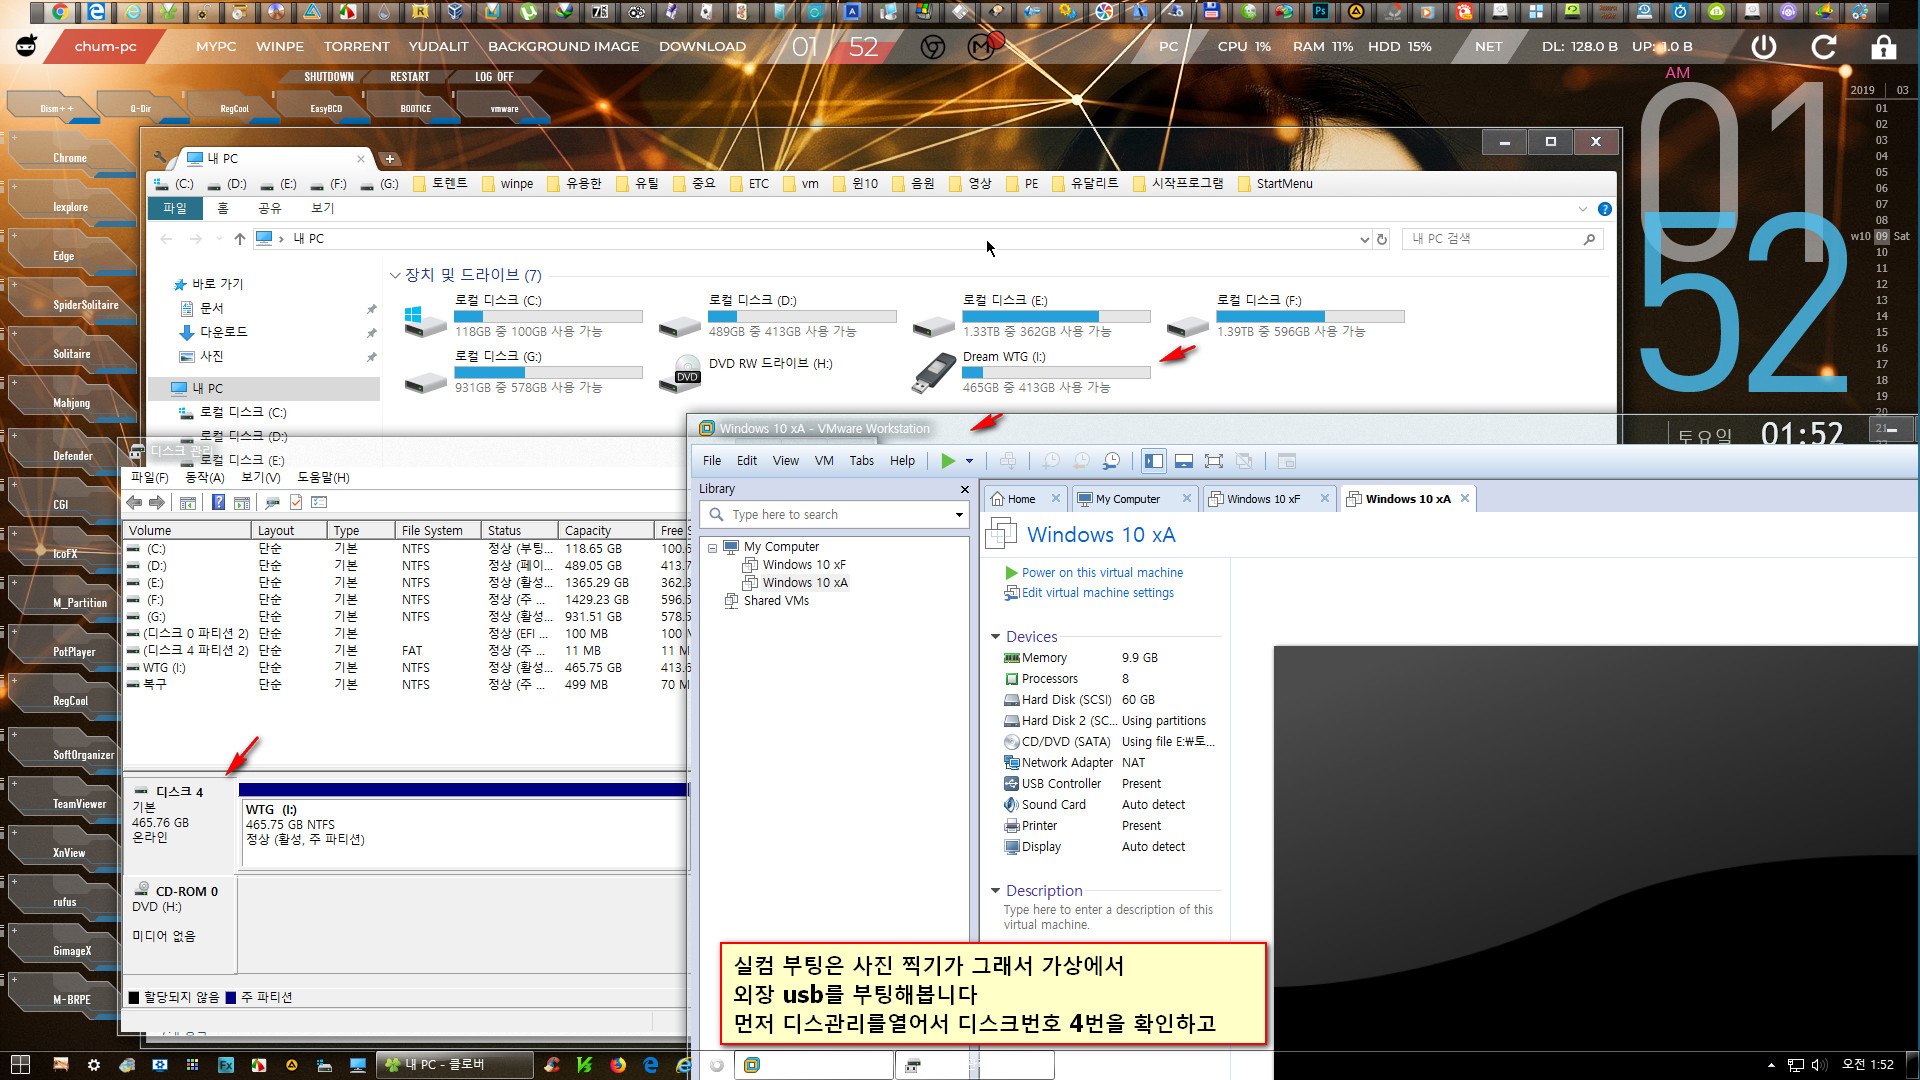
Task: Click volume speaker icon in system tray
Action: click(1819, 1065)
